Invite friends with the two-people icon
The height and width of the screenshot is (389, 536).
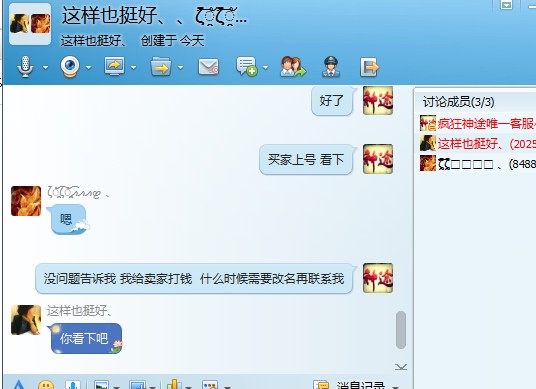(293, 67)
